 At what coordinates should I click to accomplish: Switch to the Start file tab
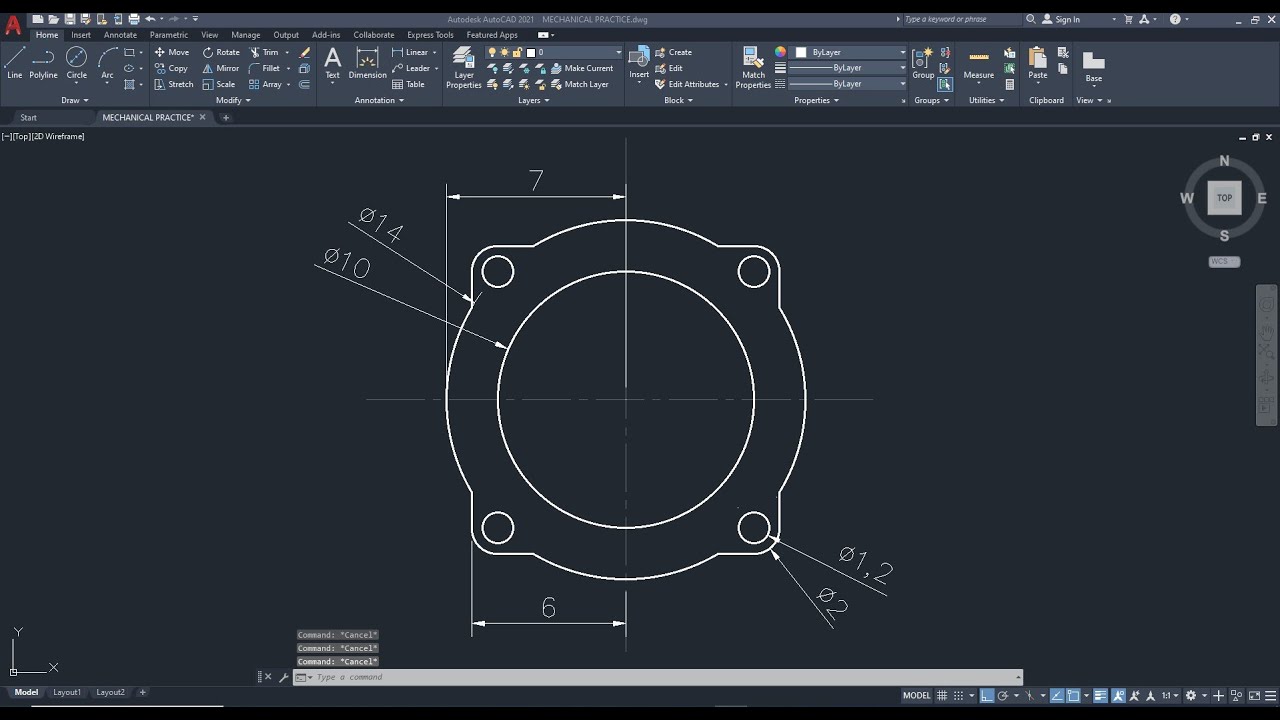point(28,117)
